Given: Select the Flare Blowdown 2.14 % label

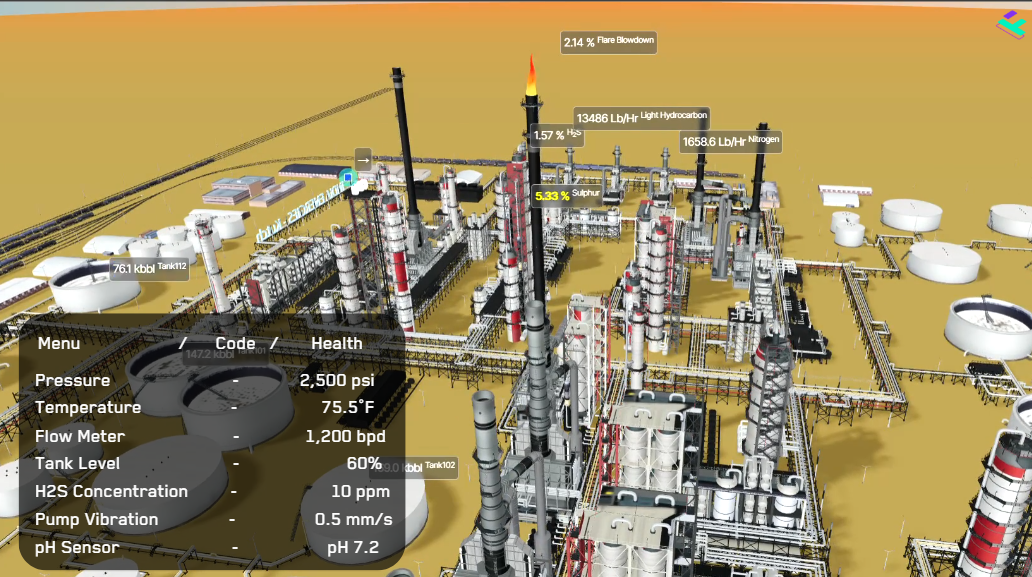Looking at the screenshot, I should click(608, 42).
